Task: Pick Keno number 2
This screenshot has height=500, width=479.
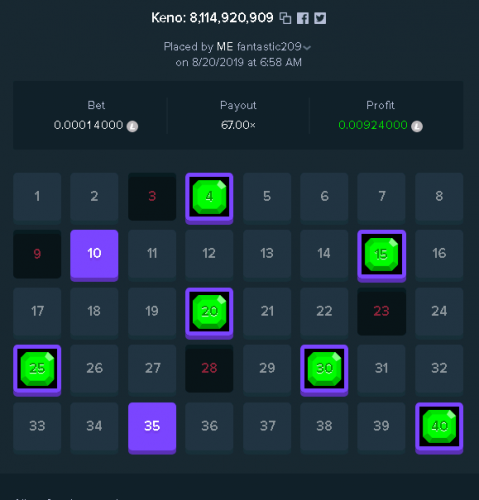Action: tap(94, 198)
